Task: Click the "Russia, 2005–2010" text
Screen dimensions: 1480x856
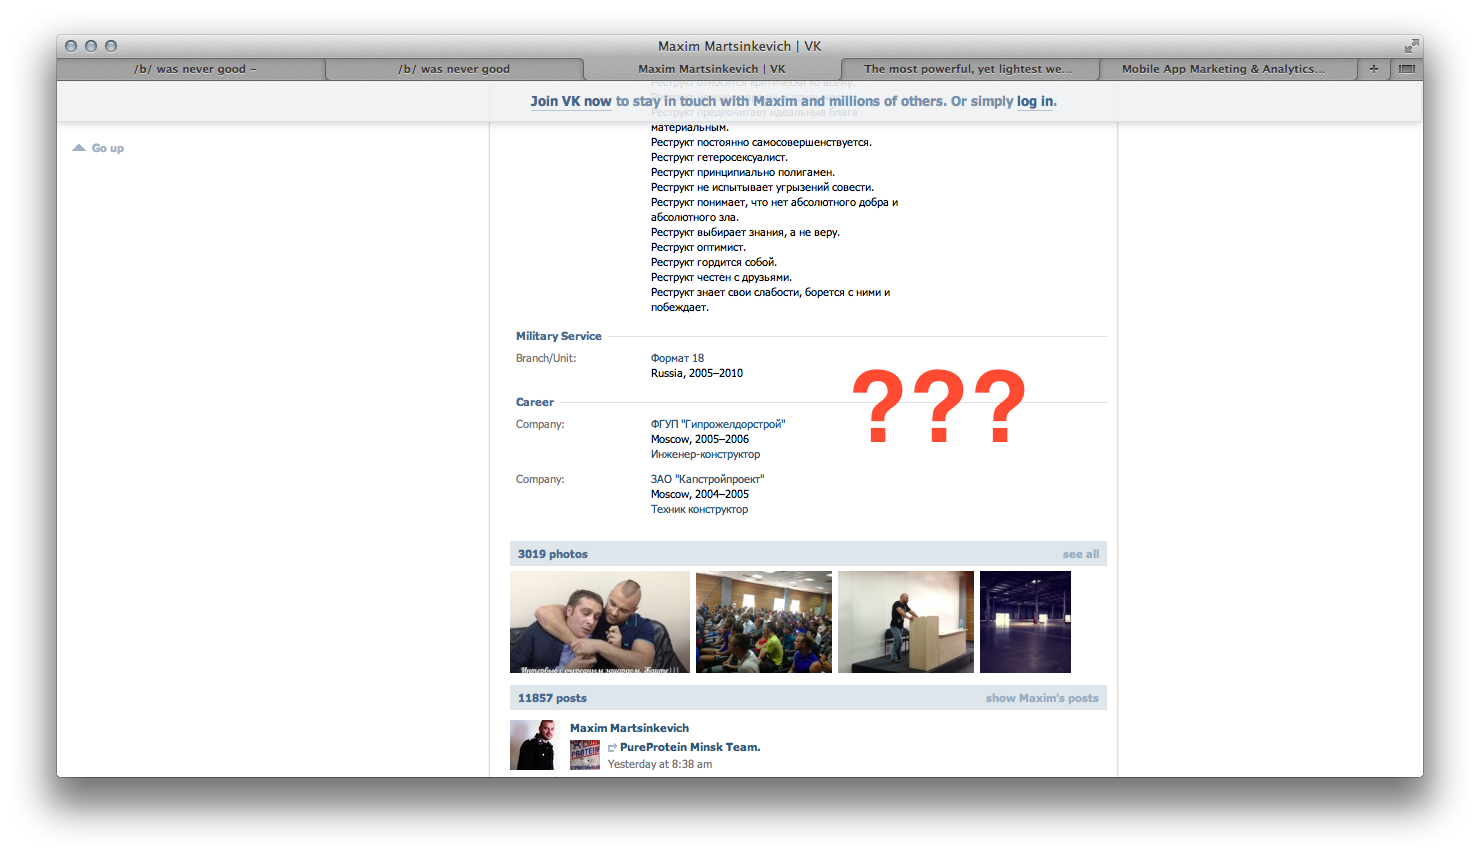Action: (697, 373)
